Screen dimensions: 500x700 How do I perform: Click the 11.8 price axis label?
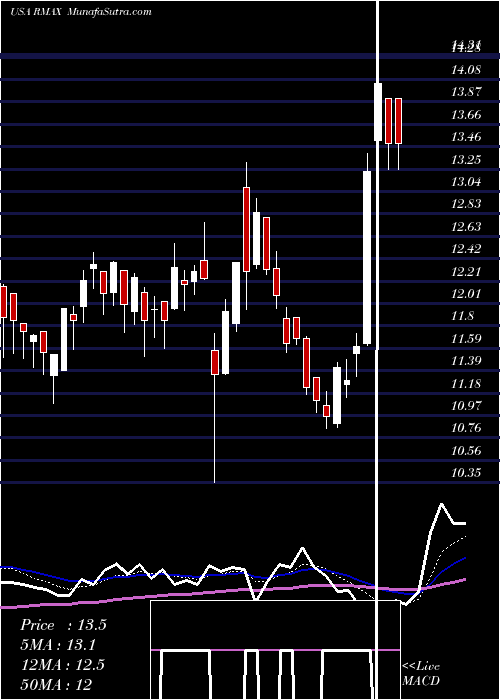point(462,316)
